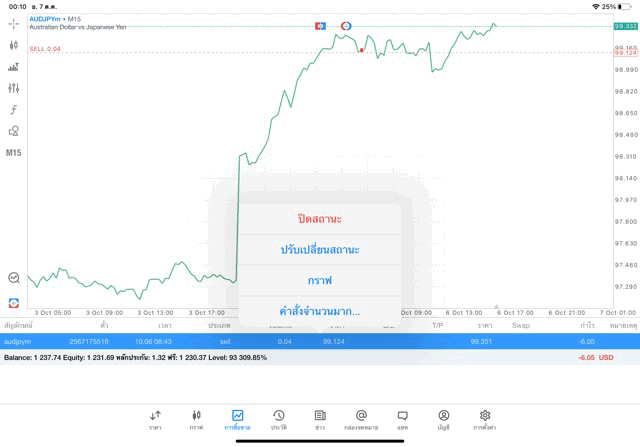
Task: Open the M15 timeframe selector
Action: tap(13, 153)
